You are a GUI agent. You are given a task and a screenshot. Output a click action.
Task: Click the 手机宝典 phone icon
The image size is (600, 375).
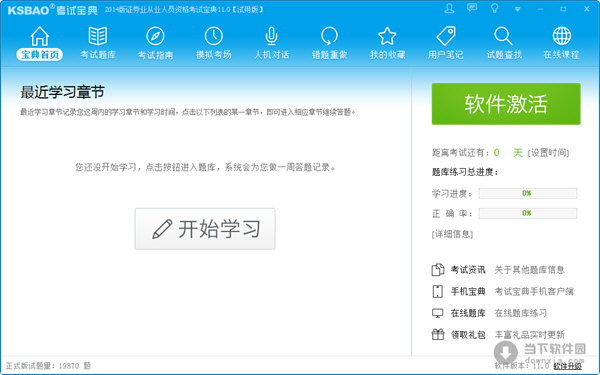pos(438,291)
